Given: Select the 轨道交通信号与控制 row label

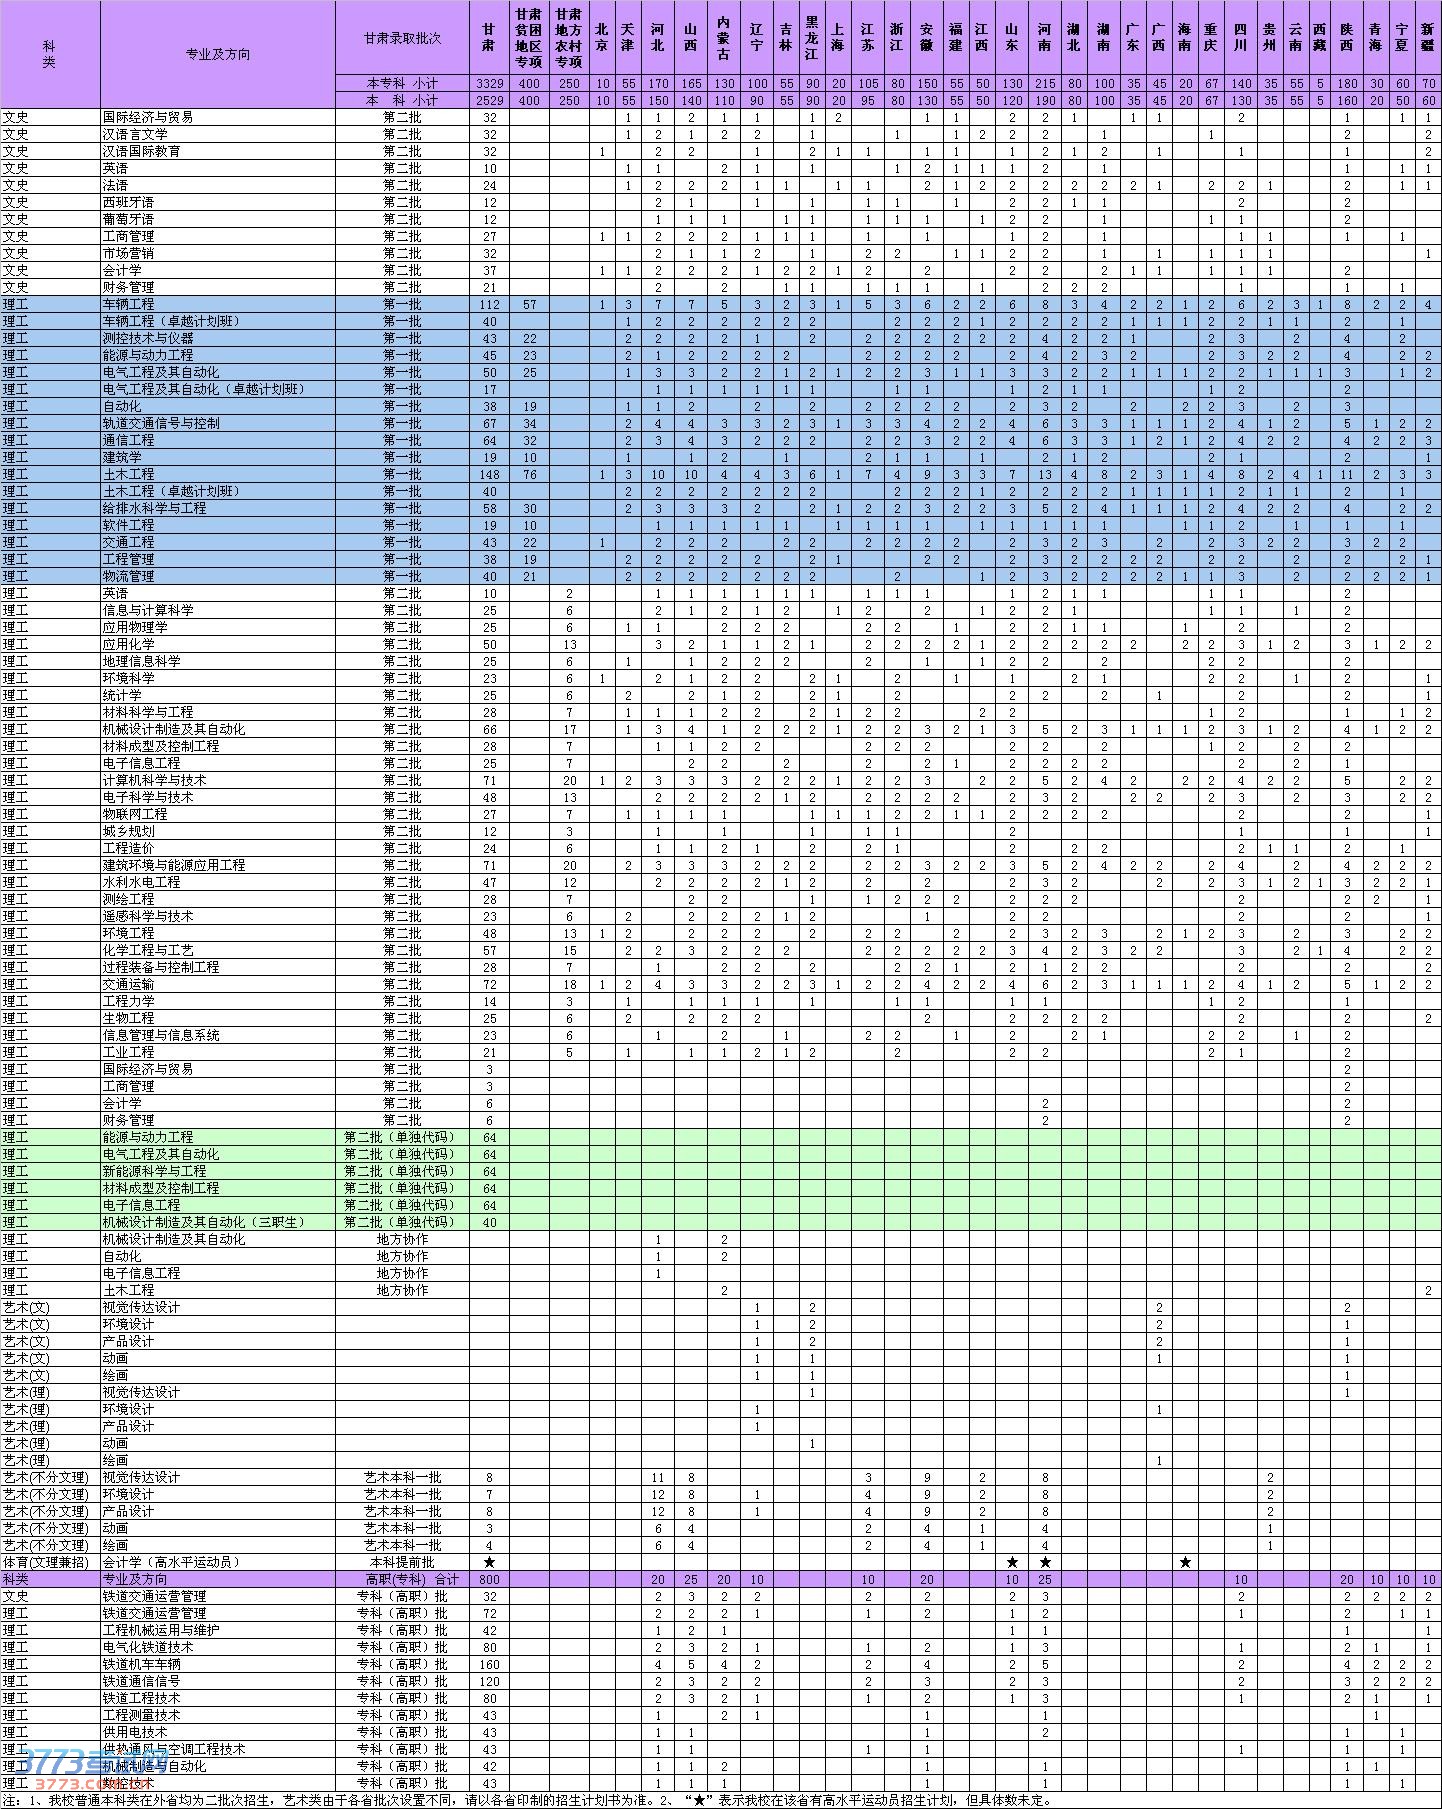Looking at the screenshot, I should click(x=161, y=423).
